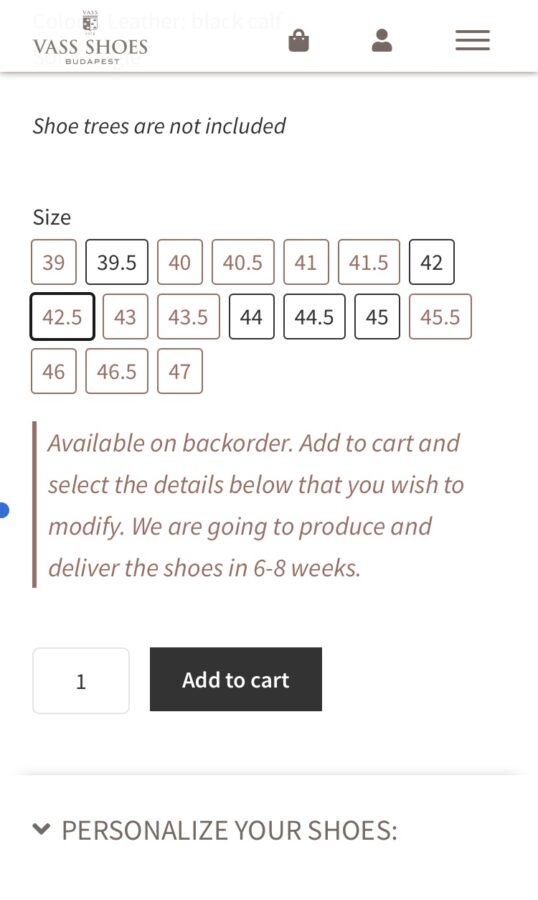Click the Add to cart button
Screen dimensions: 538x900
click(236, 680)
